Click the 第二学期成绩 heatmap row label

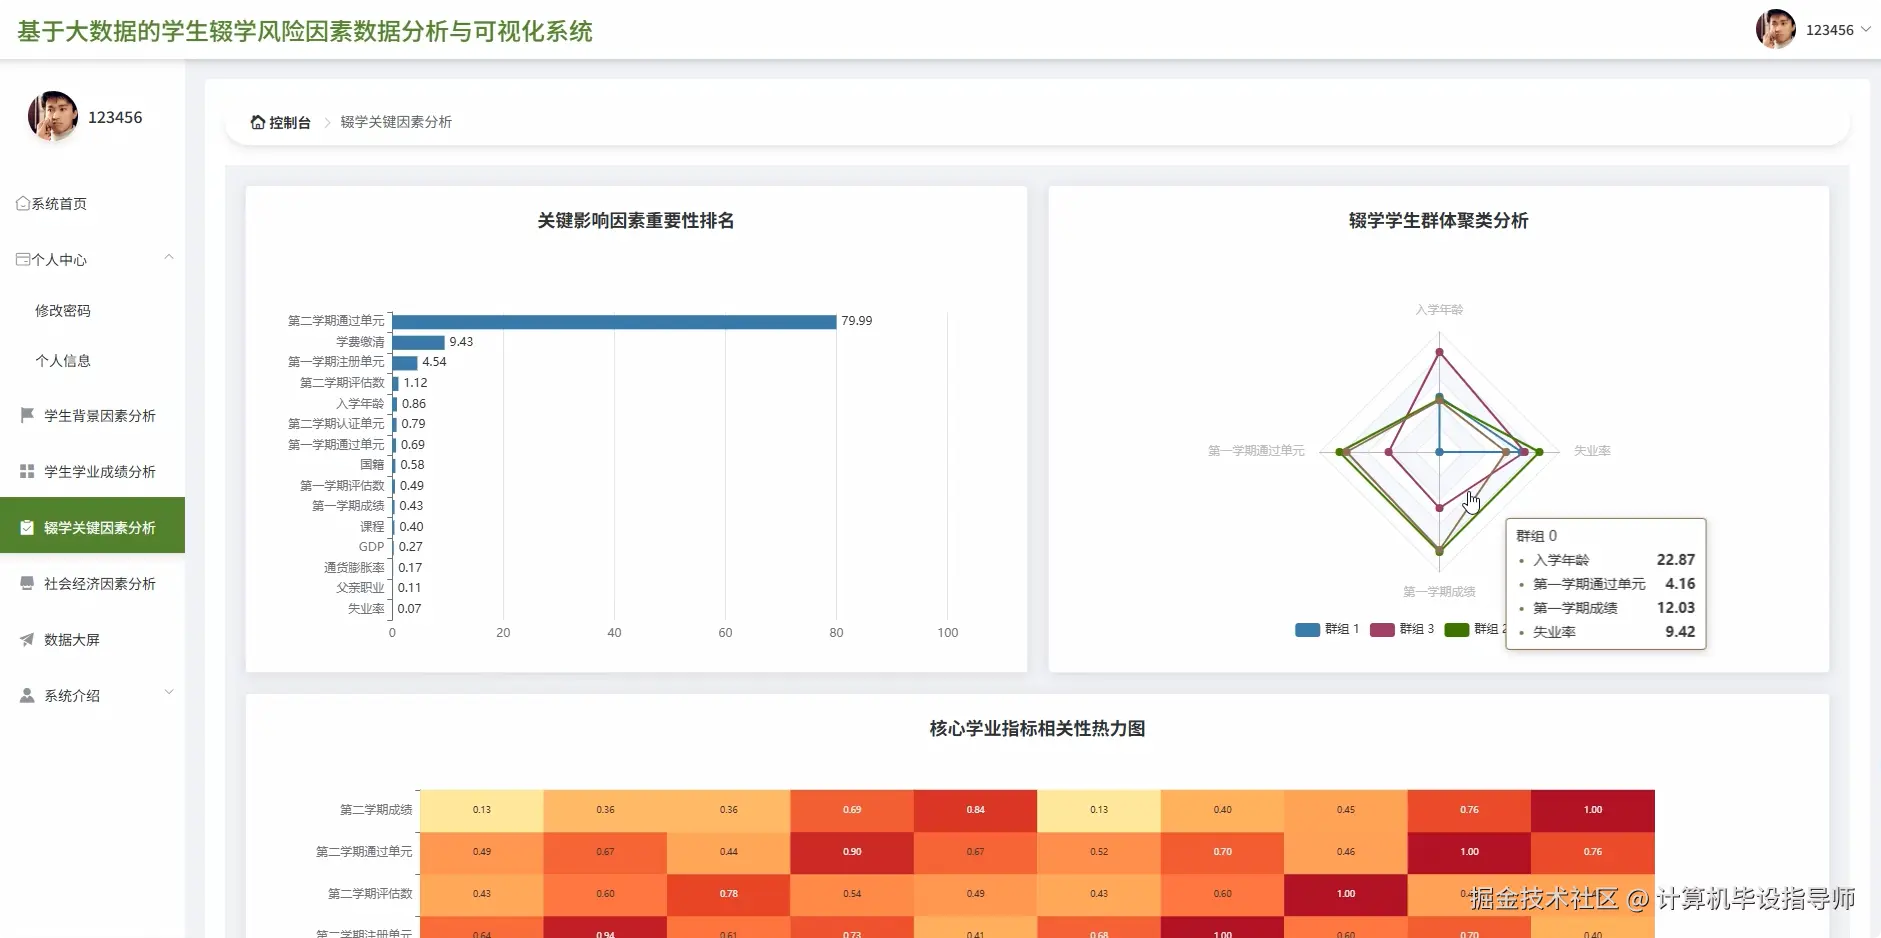(x=376, y=810)
